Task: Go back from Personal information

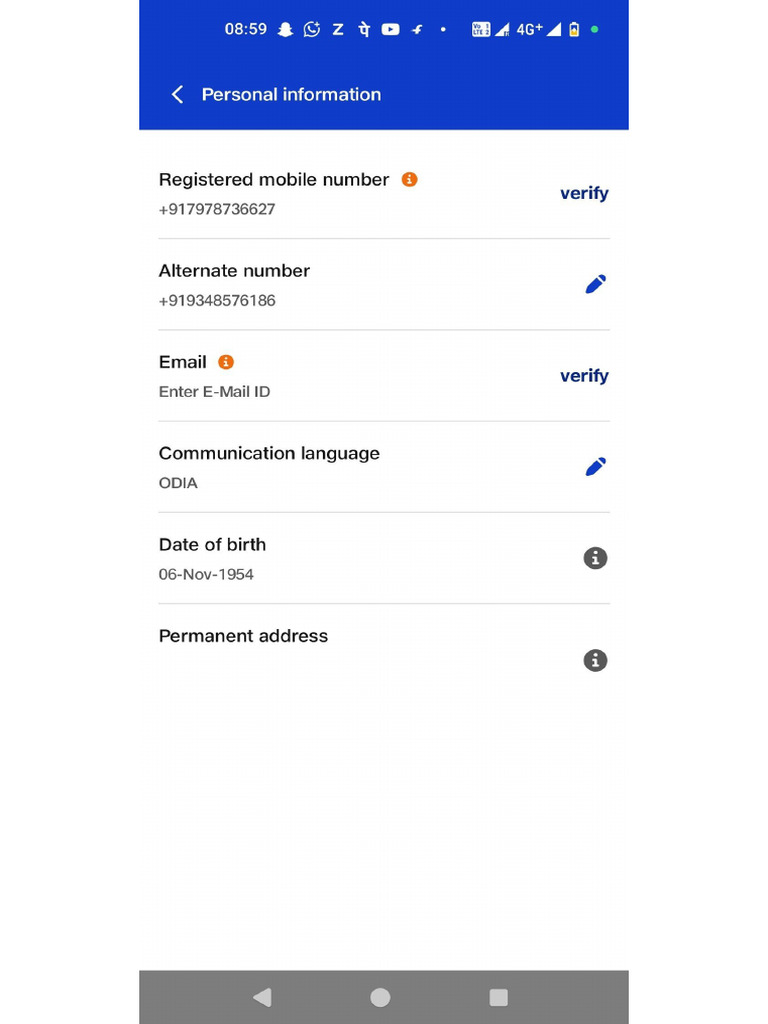Action: click(177, 94)
